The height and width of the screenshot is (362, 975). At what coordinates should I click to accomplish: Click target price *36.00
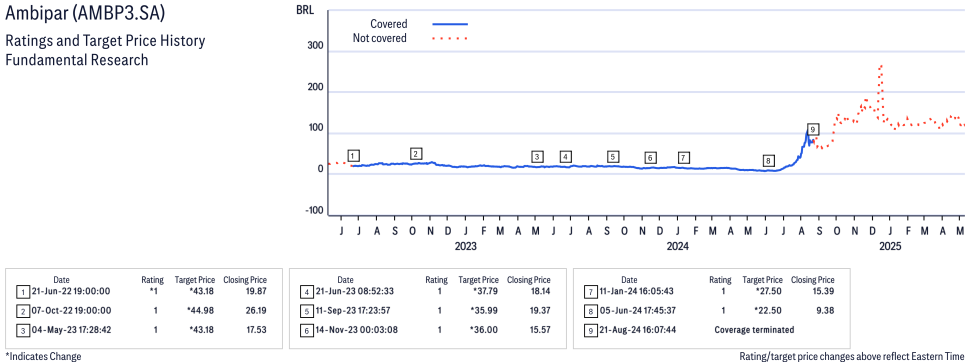[485, 330]
